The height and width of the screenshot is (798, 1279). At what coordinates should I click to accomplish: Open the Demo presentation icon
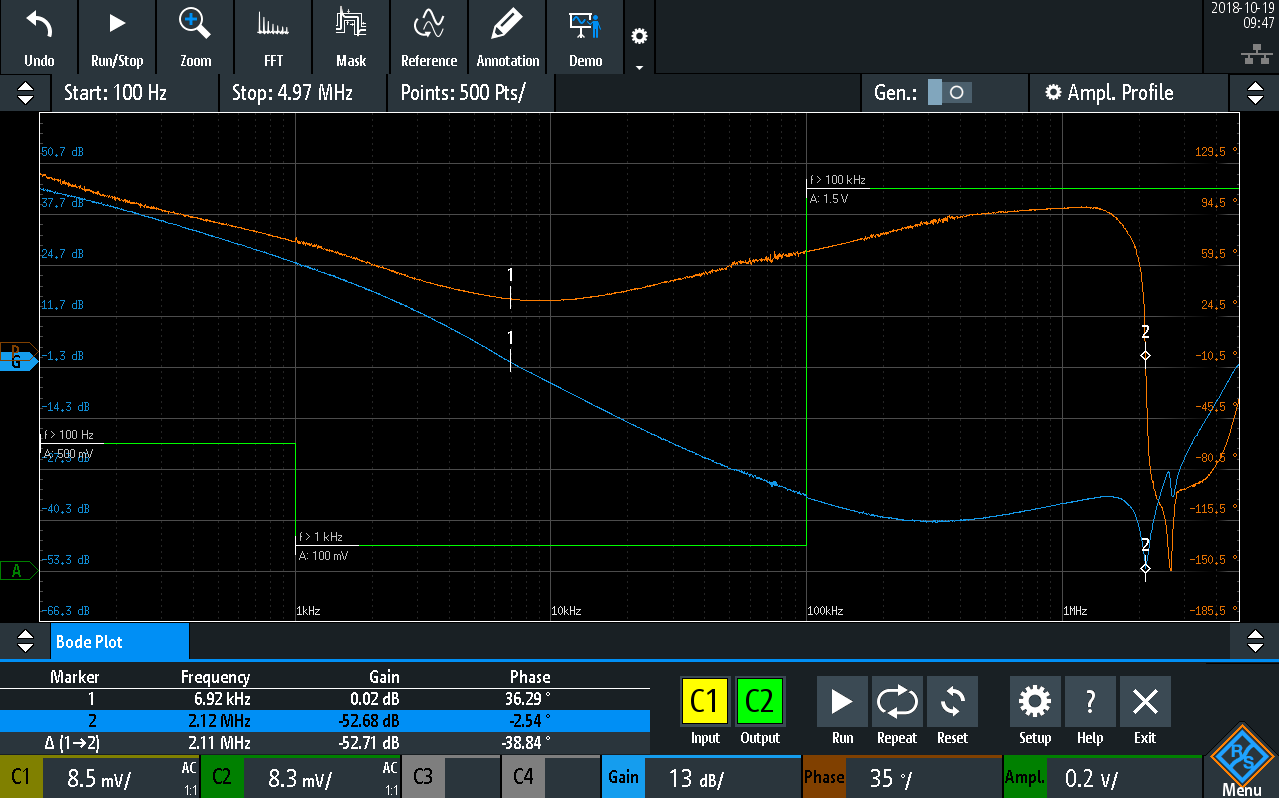point(585,24)
